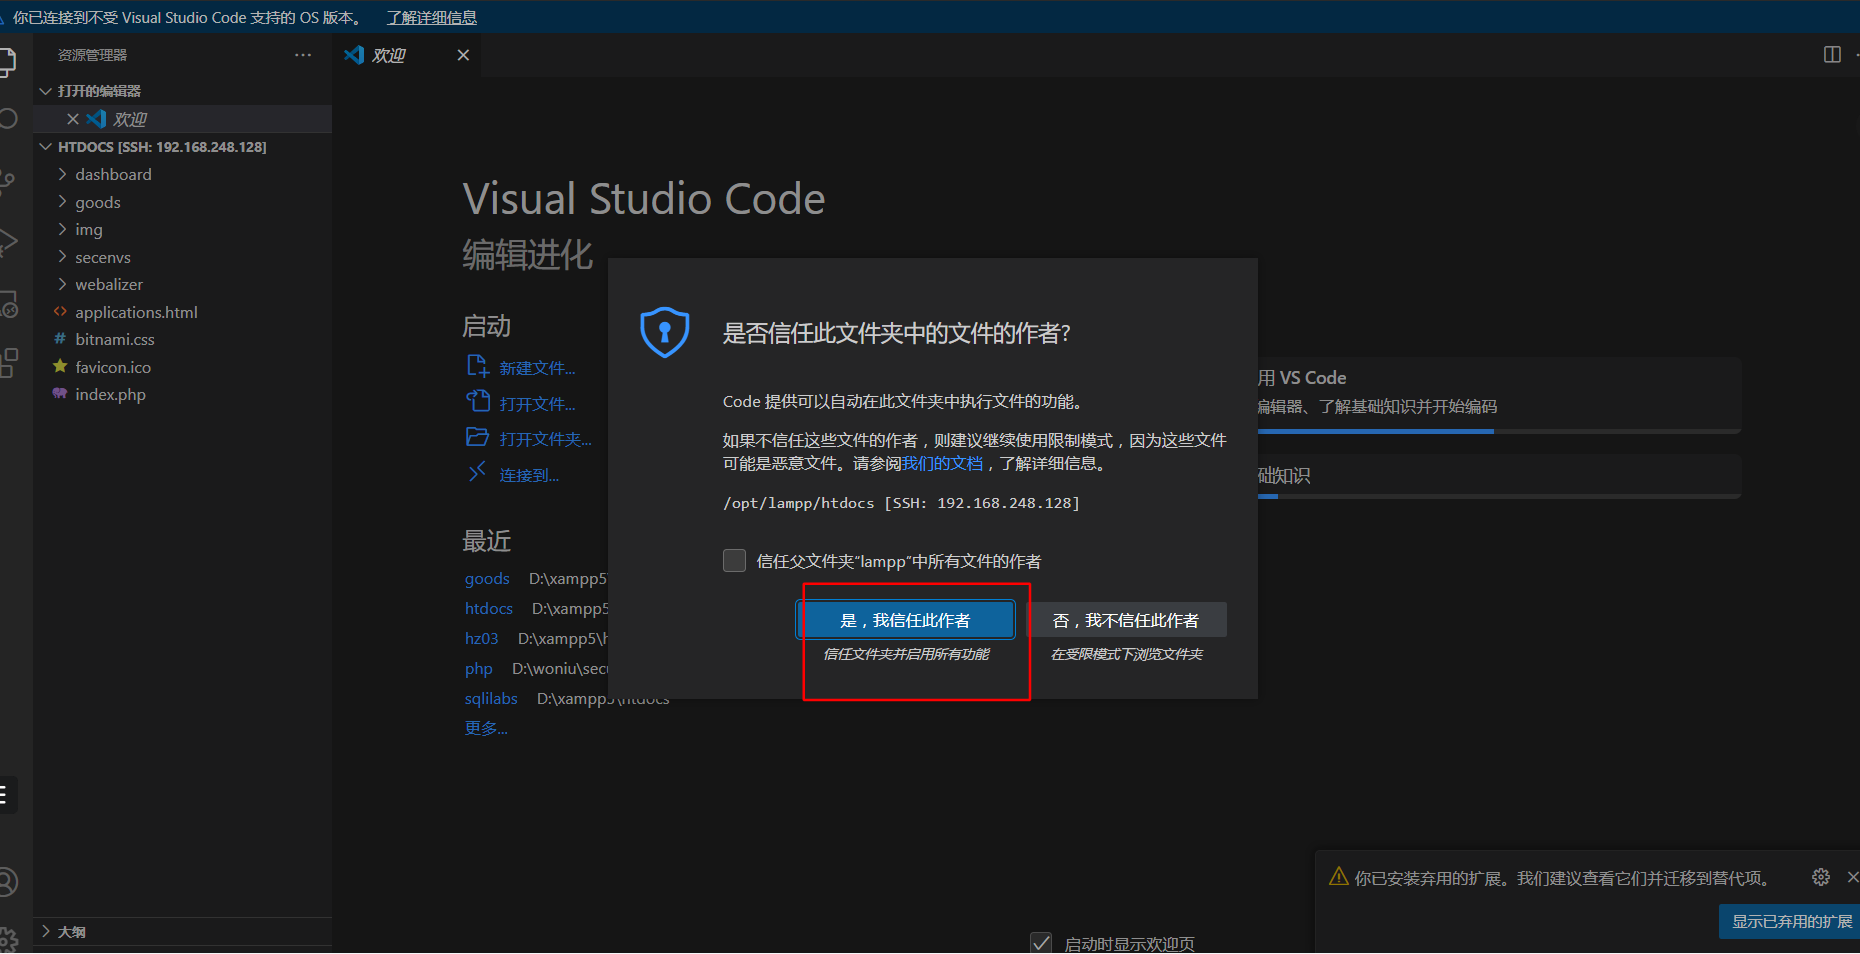Click the 连接到 remote icon
Image resolution: width=1860 pixels, height=954 pixels.
pos(477,472)
